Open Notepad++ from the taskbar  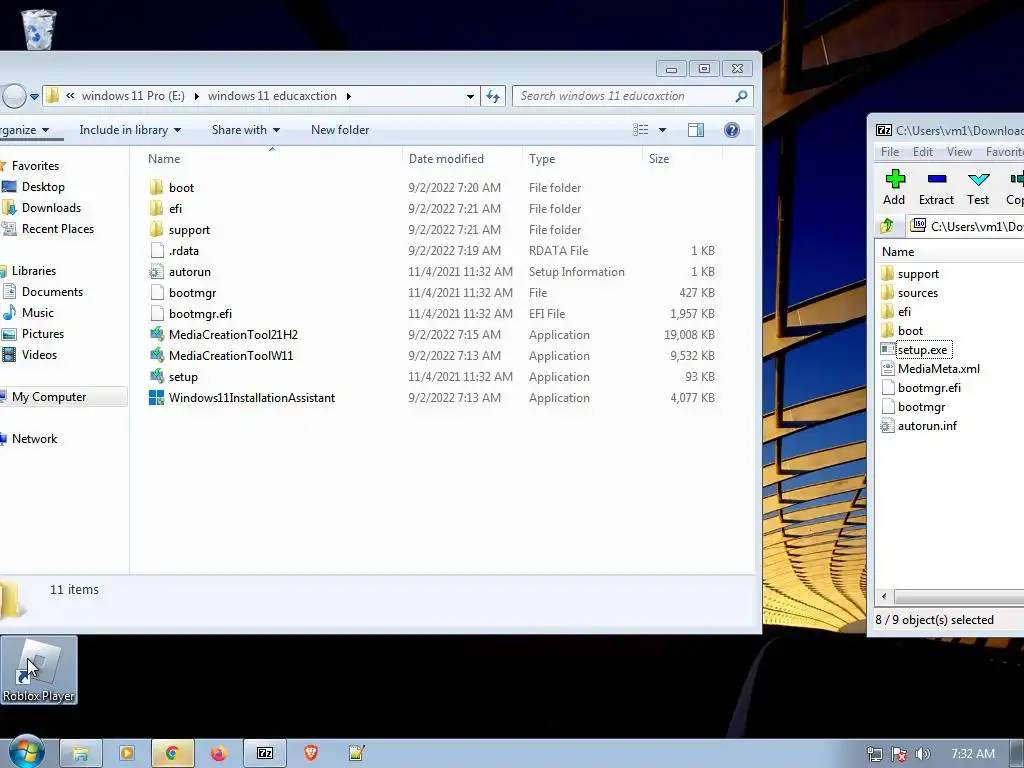(x=357, y=754)
